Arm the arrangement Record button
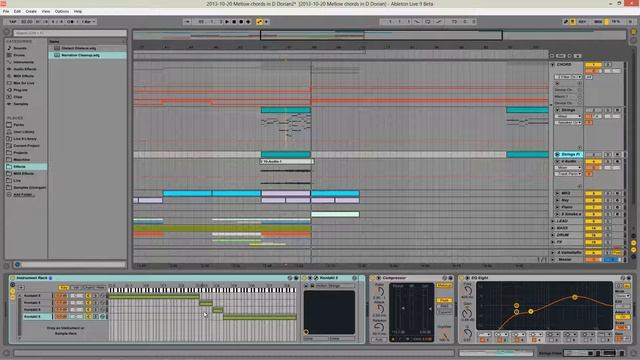 [x=241, y=22]
